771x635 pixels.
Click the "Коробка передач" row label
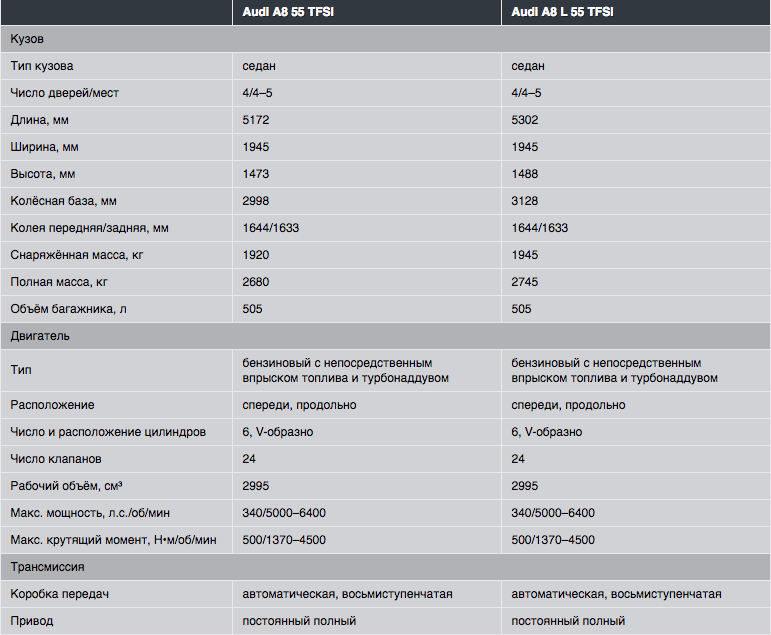[x=59, y=594]
